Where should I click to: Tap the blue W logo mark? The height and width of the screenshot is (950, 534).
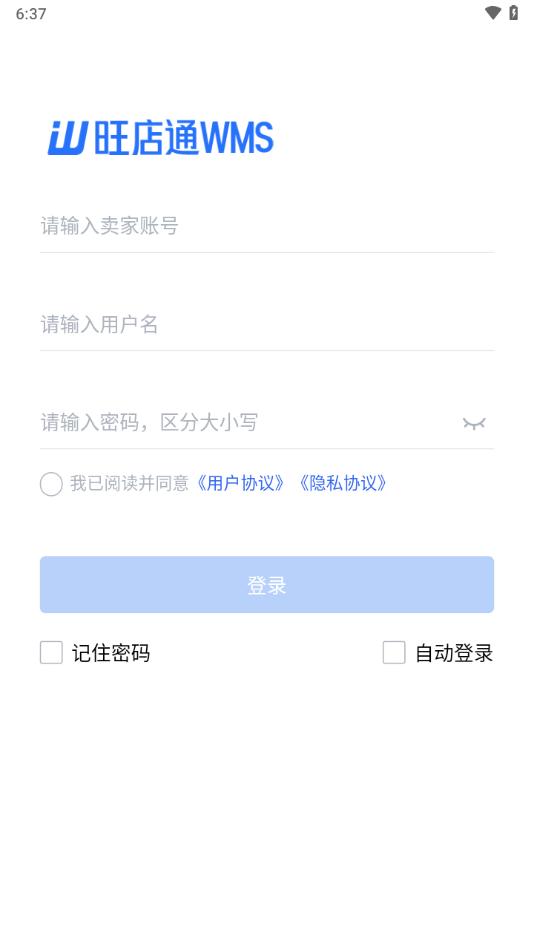[68, 138]
